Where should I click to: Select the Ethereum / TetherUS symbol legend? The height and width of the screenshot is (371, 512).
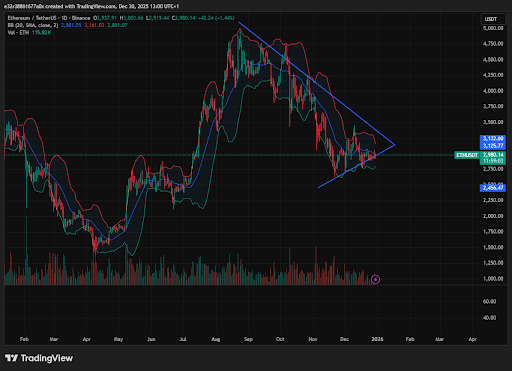pos(49,18)
